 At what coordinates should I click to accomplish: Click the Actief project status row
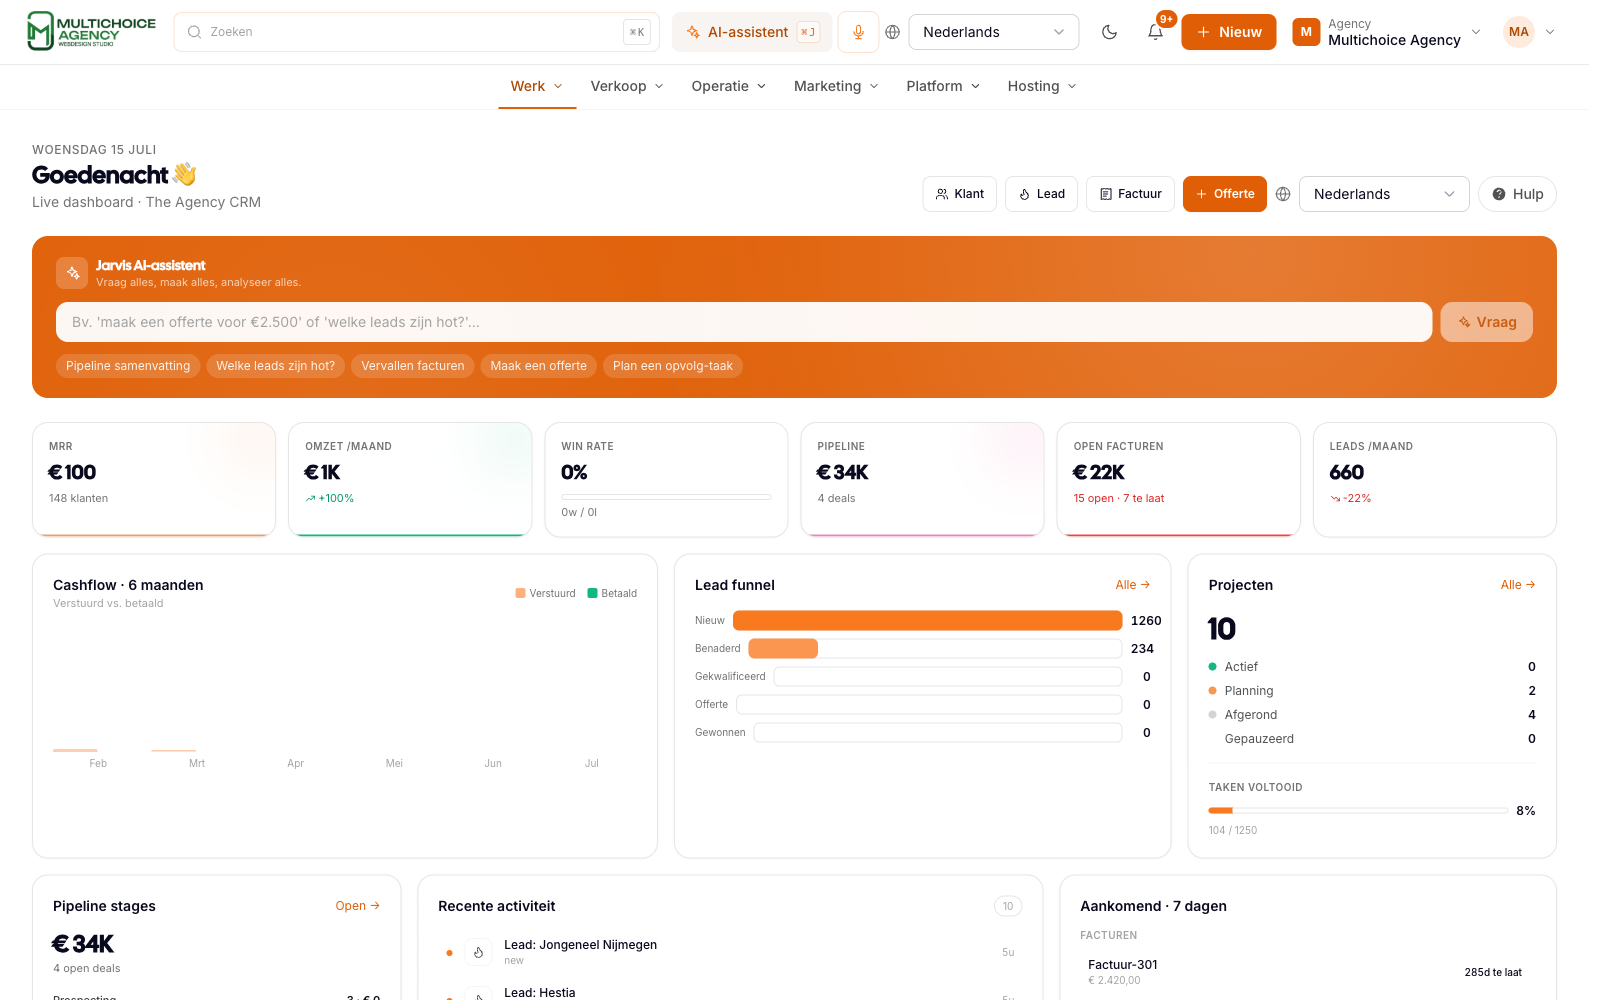pos(1372,667)
